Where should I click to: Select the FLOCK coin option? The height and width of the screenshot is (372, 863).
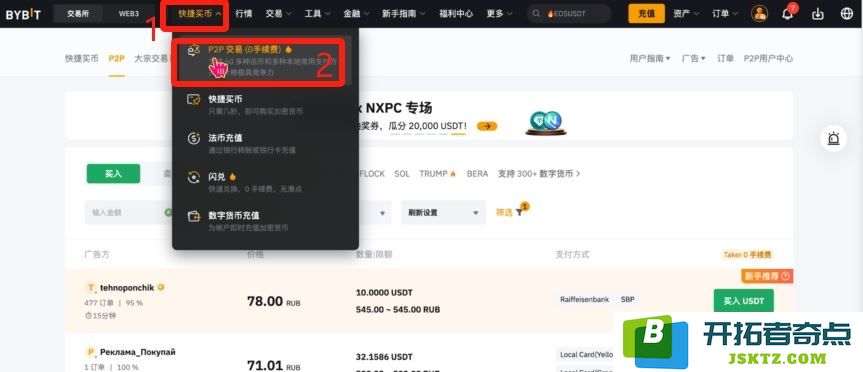click(x=372, y=173)
